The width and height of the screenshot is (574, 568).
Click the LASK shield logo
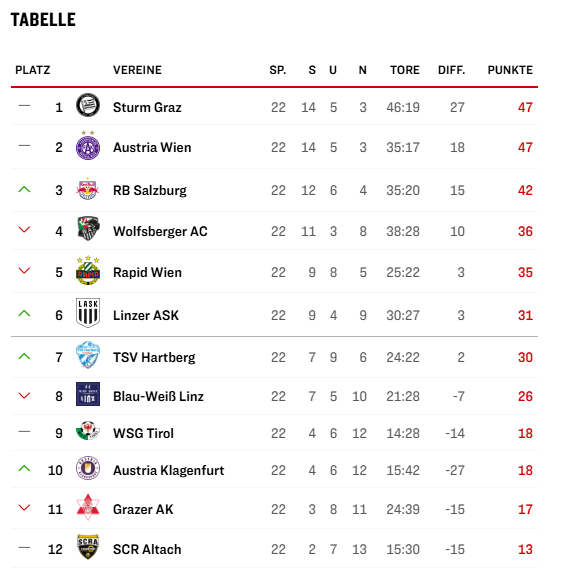[x=88, y=313]
